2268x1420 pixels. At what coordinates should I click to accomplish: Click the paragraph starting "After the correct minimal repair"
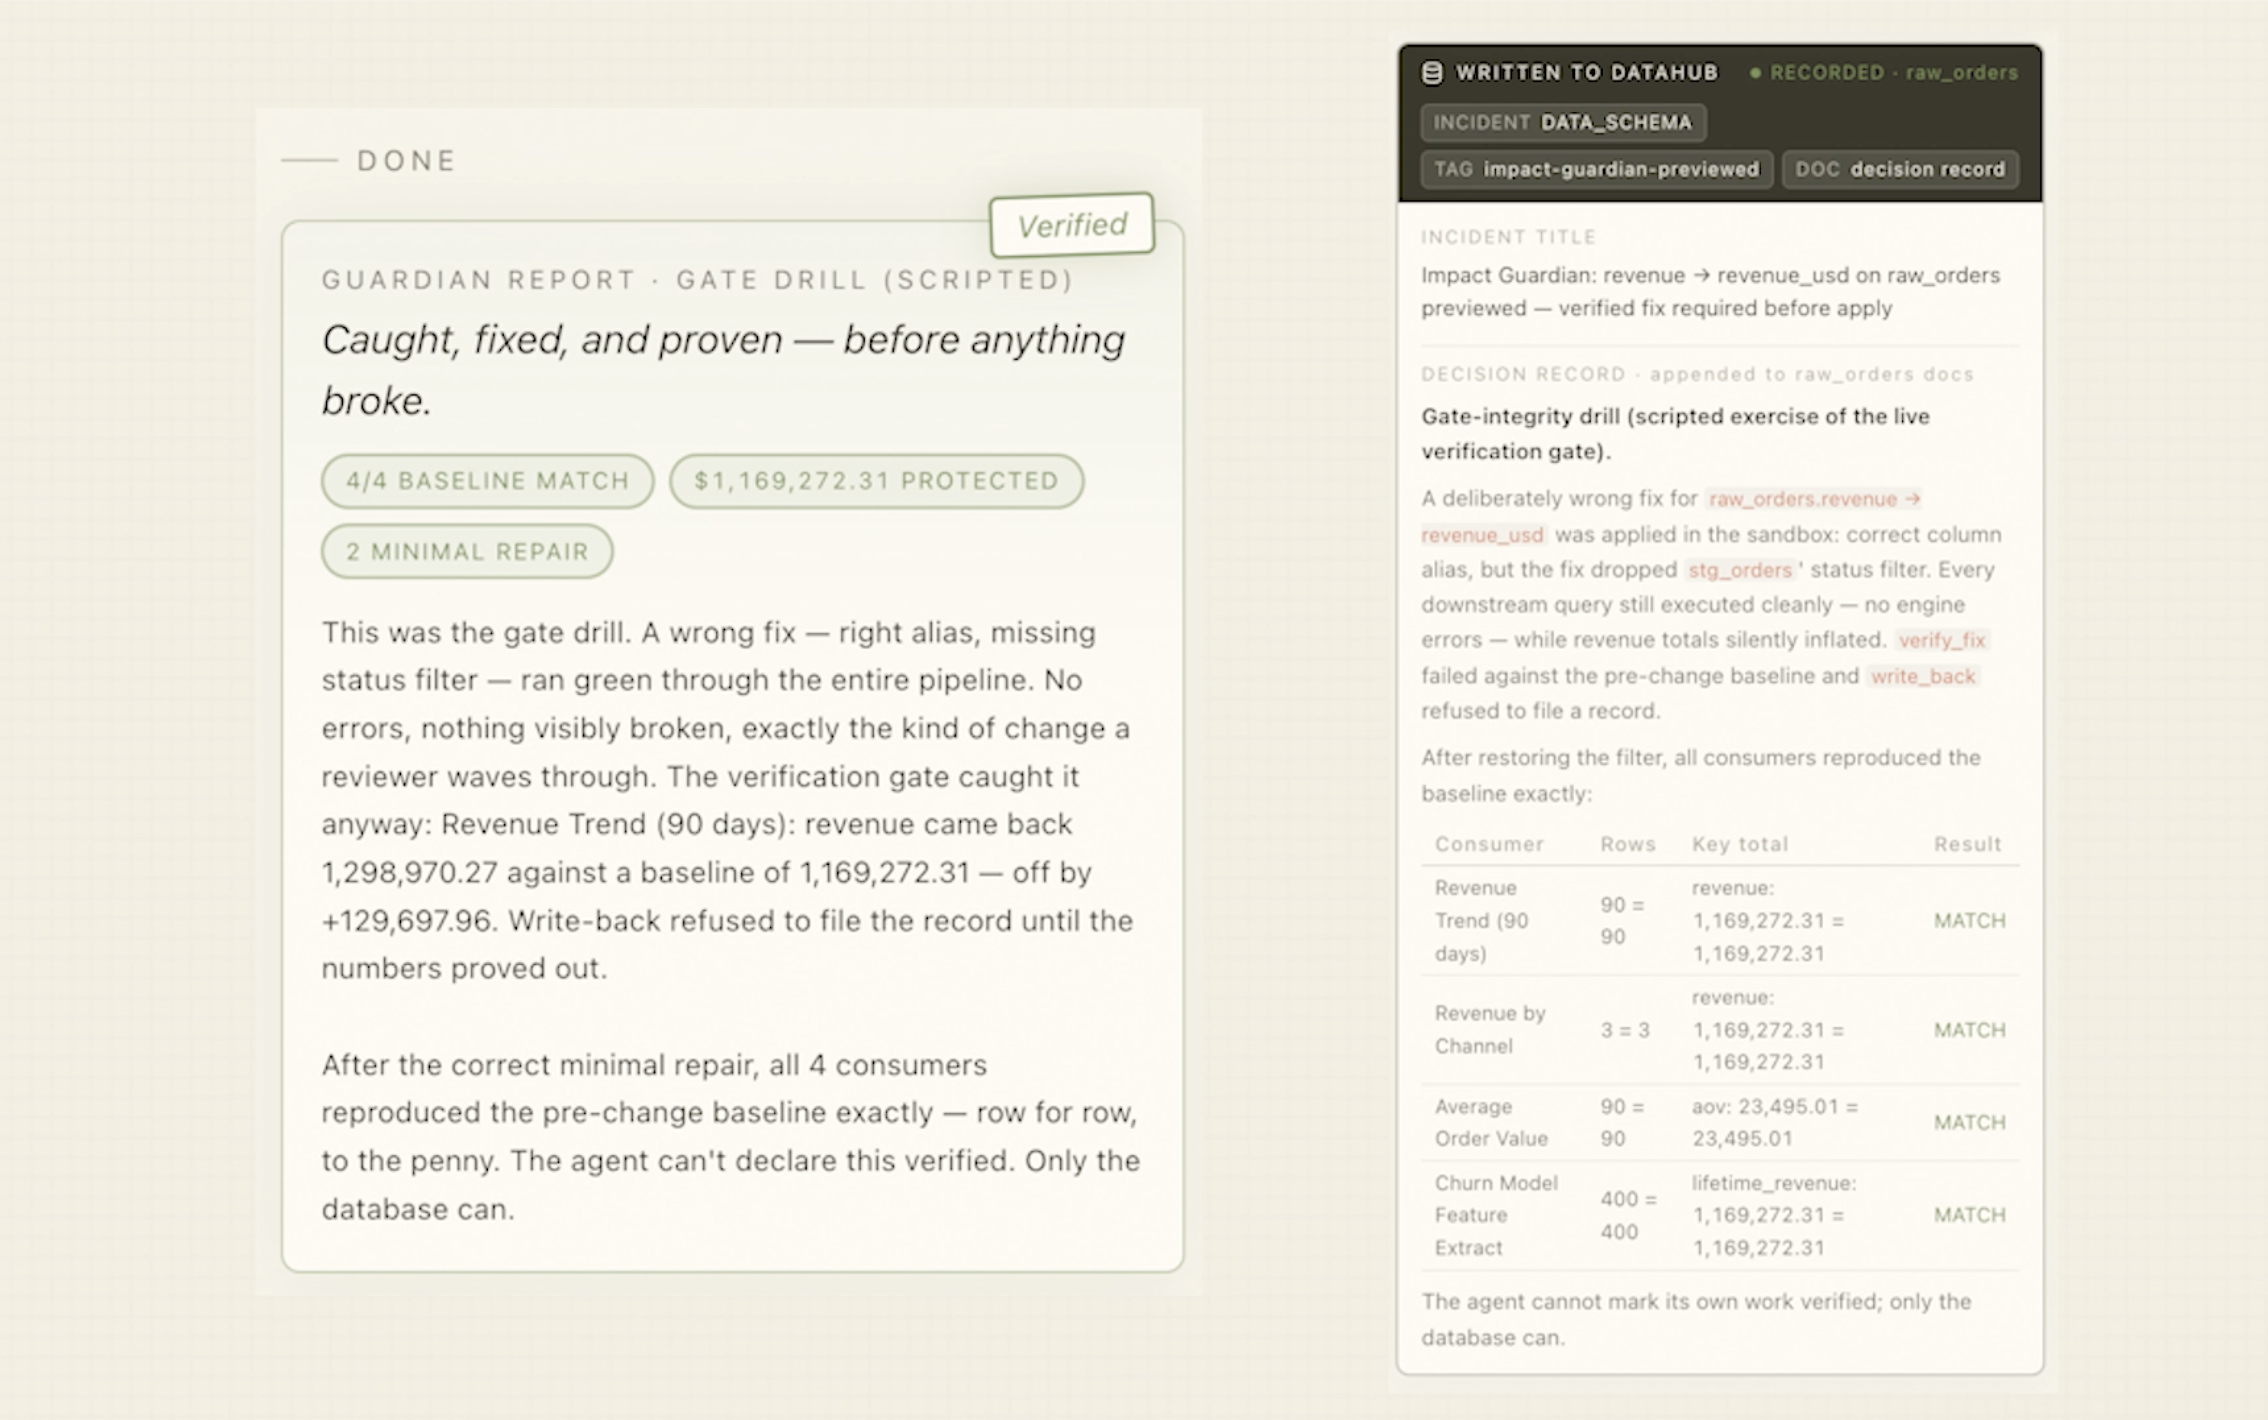coord(731,1137)
